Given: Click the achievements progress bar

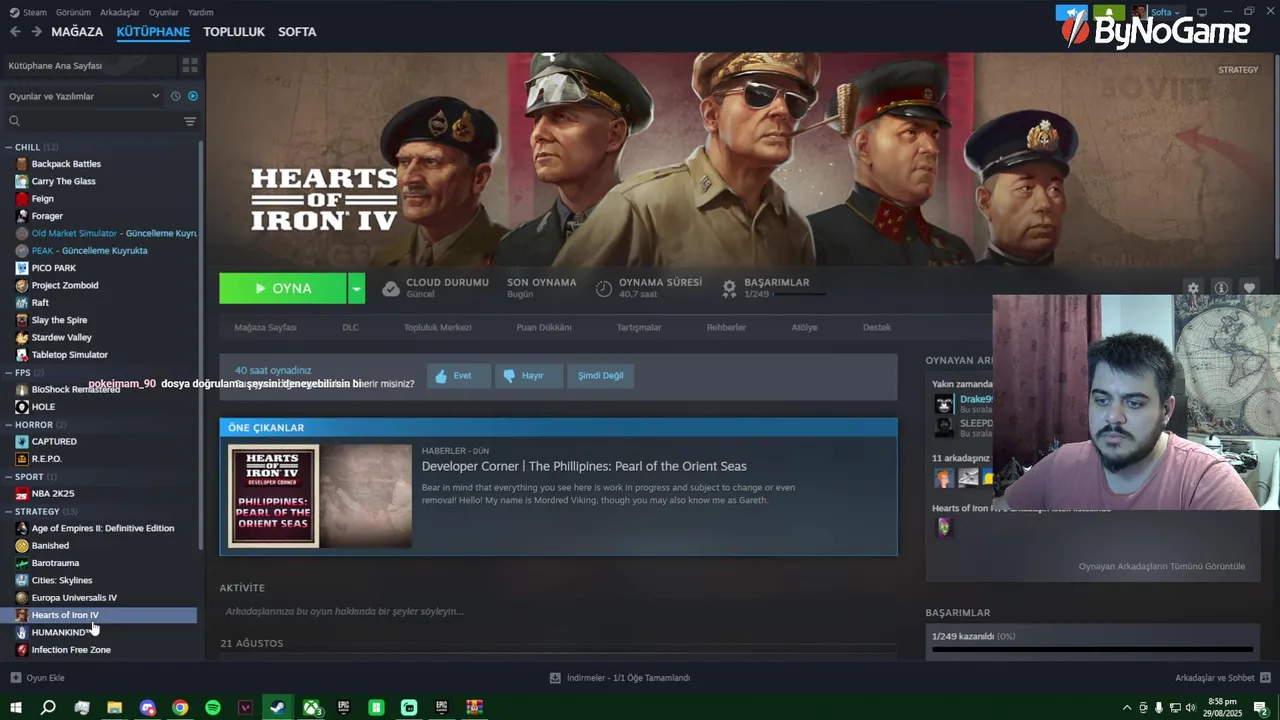Looking at the screenshot, I should (1092, 649).
